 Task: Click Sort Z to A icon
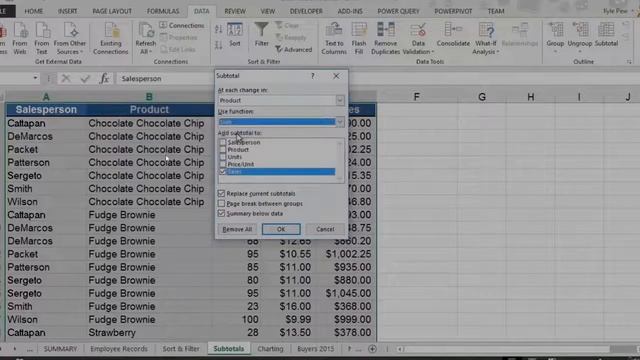[218, 45]
